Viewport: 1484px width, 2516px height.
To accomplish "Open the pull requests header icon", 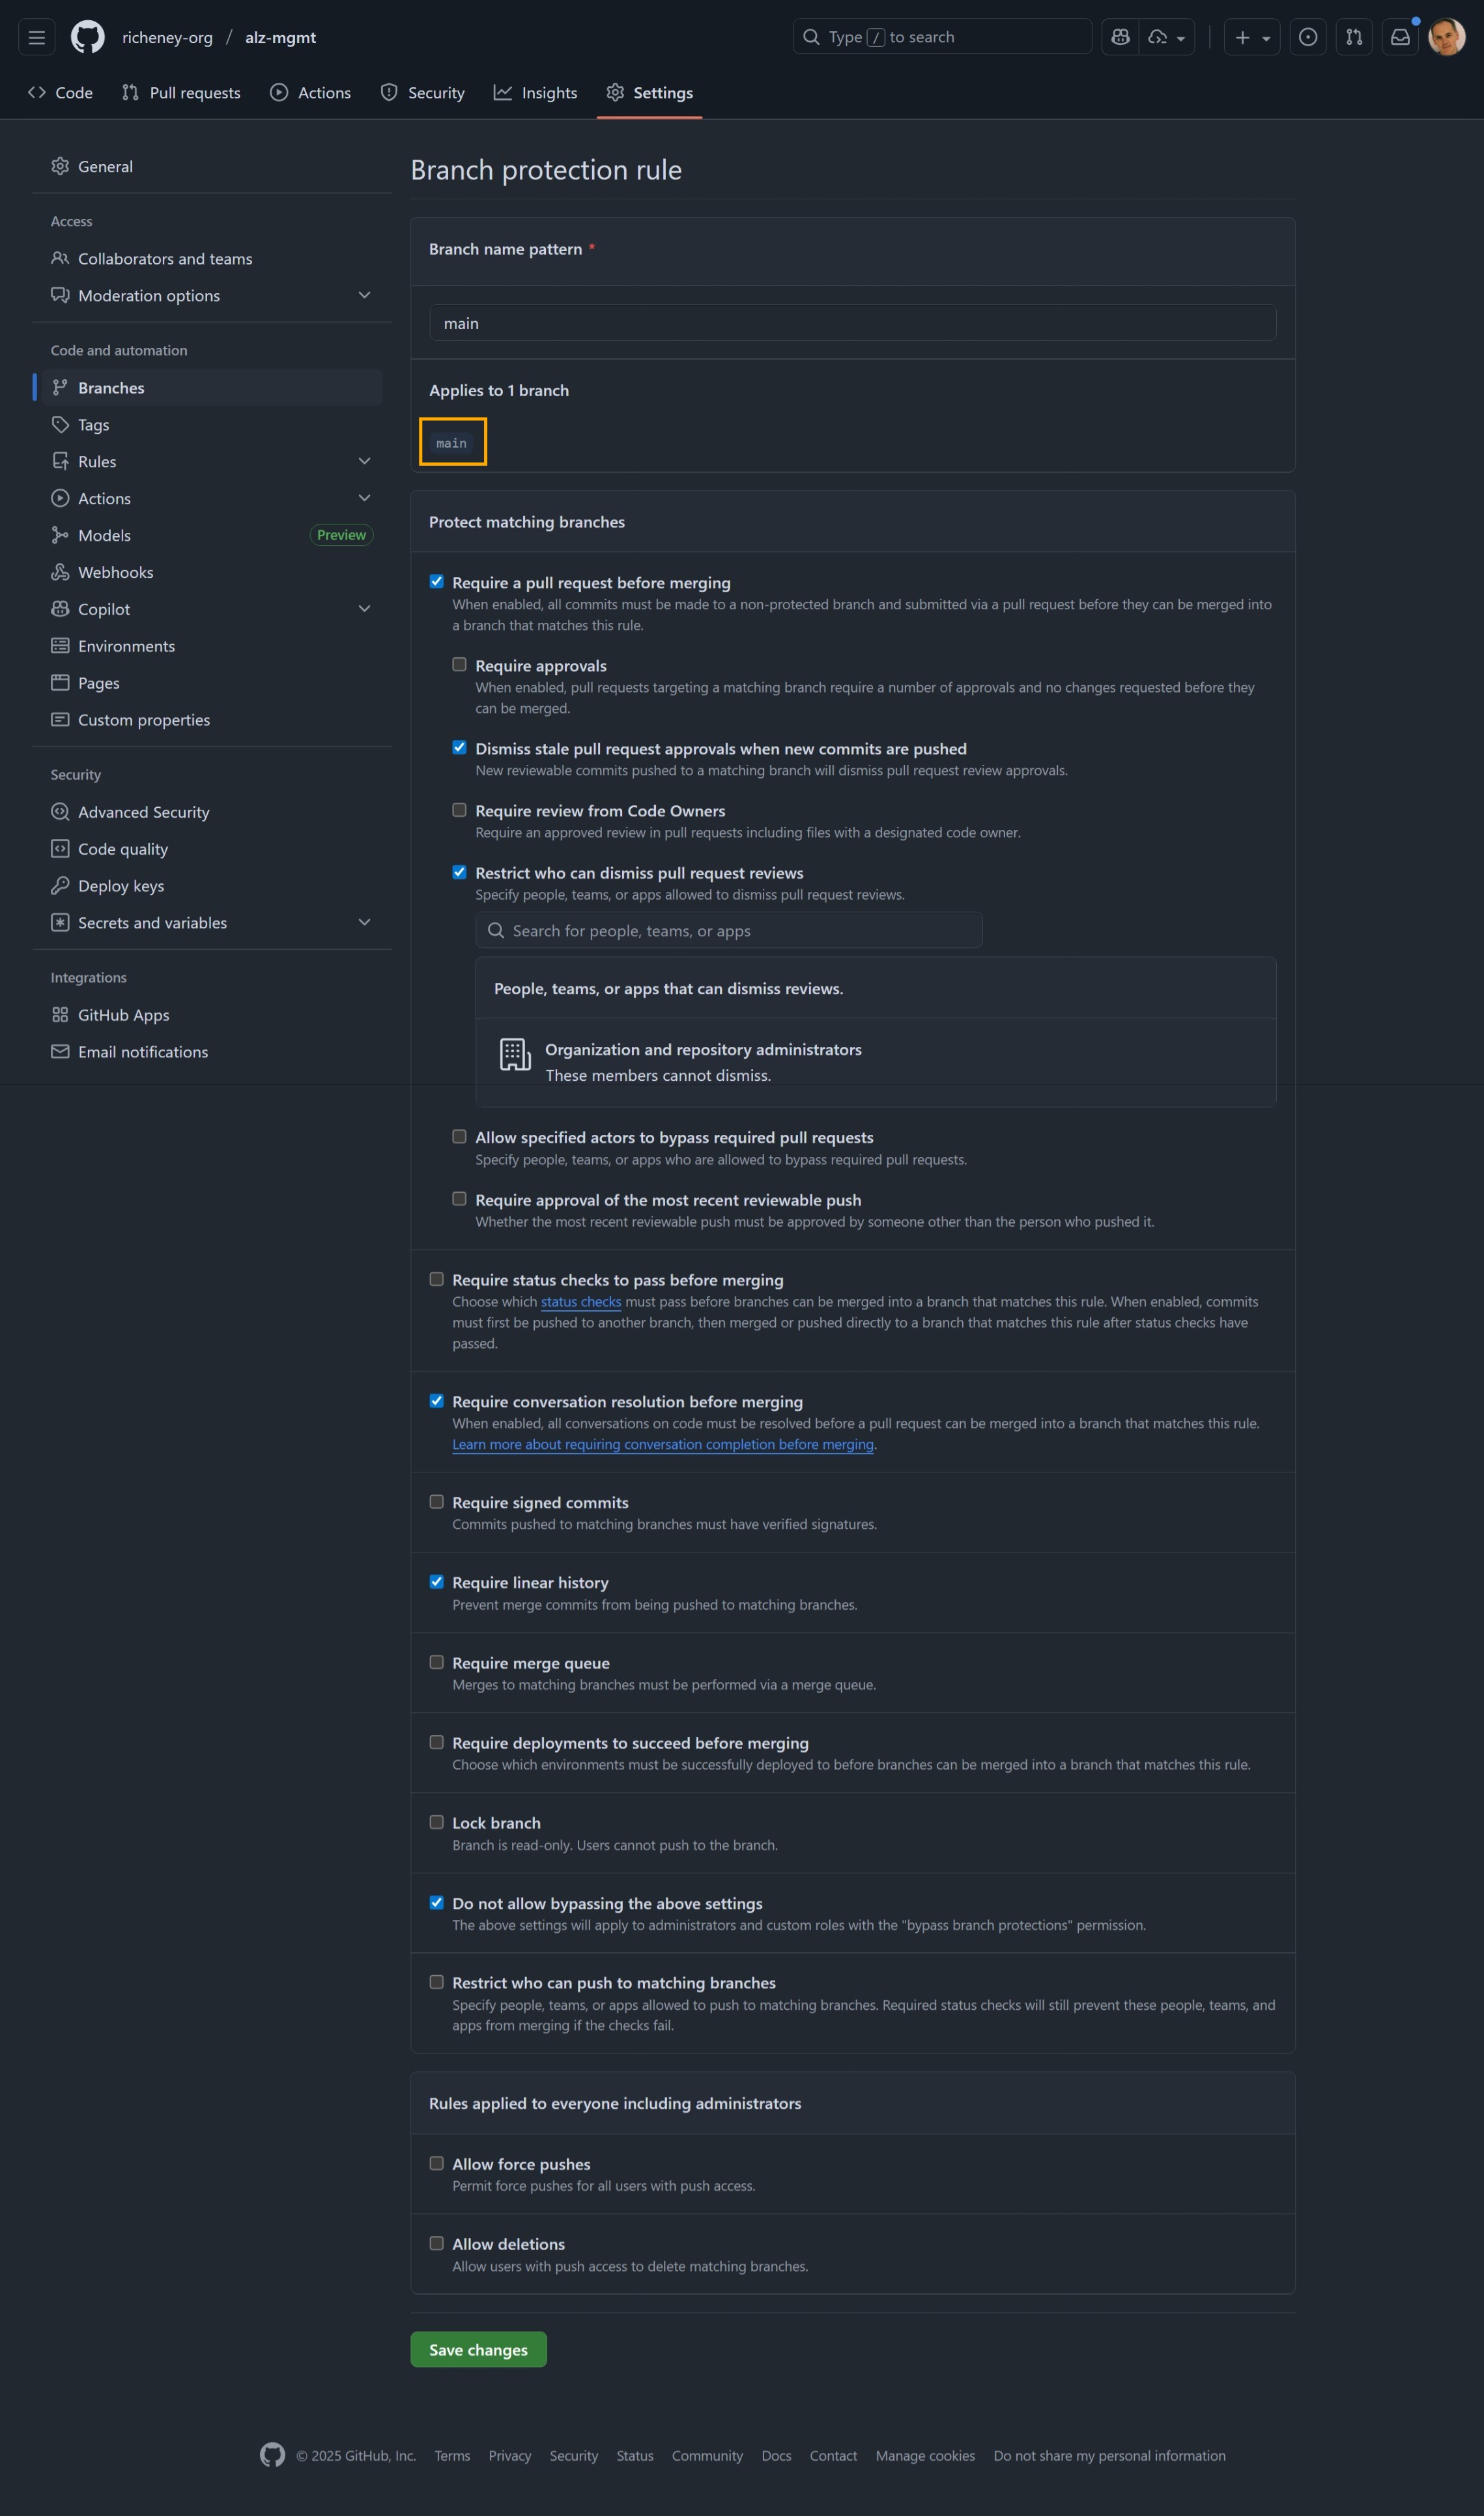I will point(1353,37).
